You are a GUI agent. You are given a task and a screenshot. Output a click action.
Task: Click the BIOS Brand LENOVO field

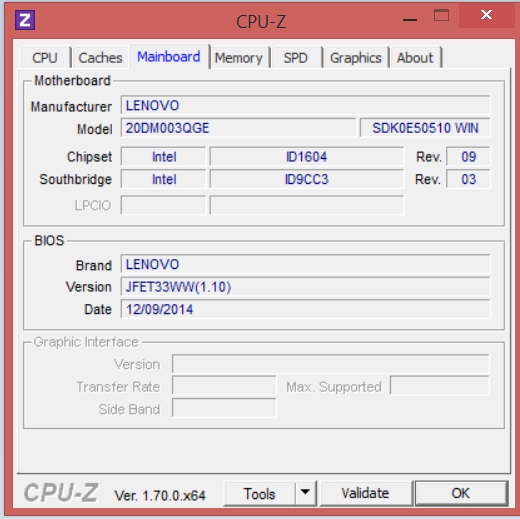305,264
